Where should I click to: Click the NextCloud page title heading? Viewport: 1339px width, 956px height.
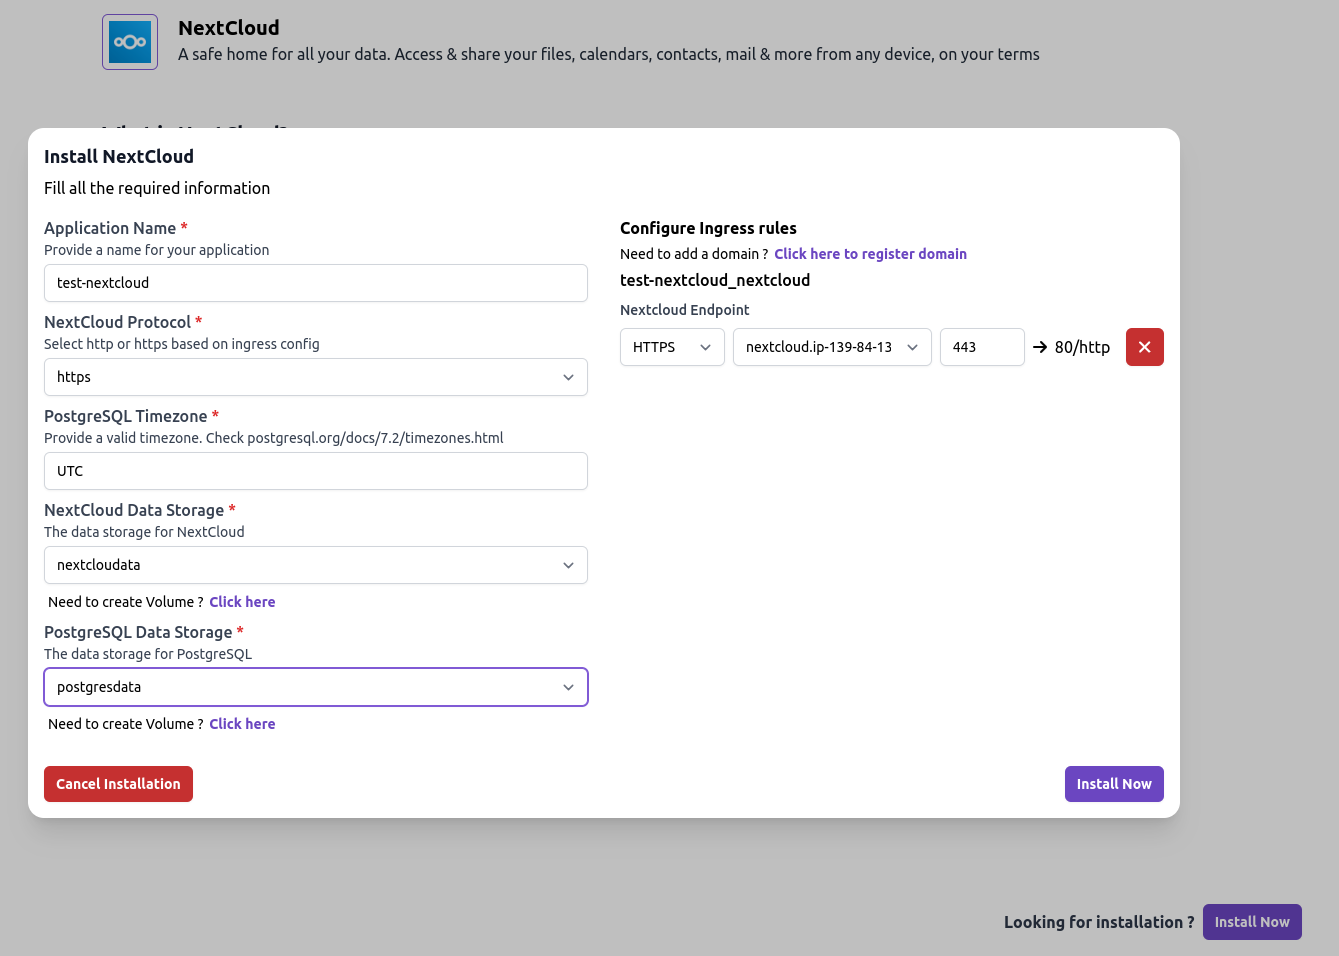pos(229,28)
